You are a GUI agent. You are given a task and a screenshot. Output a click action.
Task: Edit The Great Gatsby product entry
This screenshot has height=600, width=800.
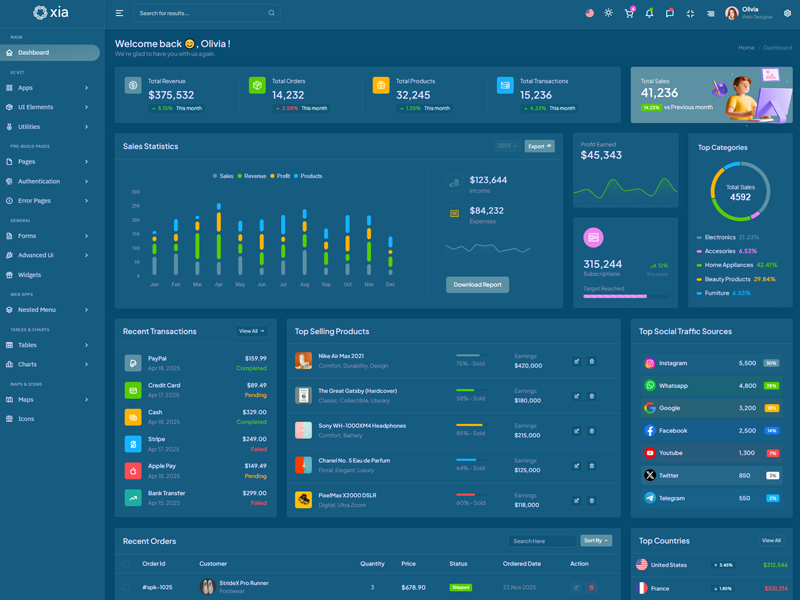pos(576,396)
